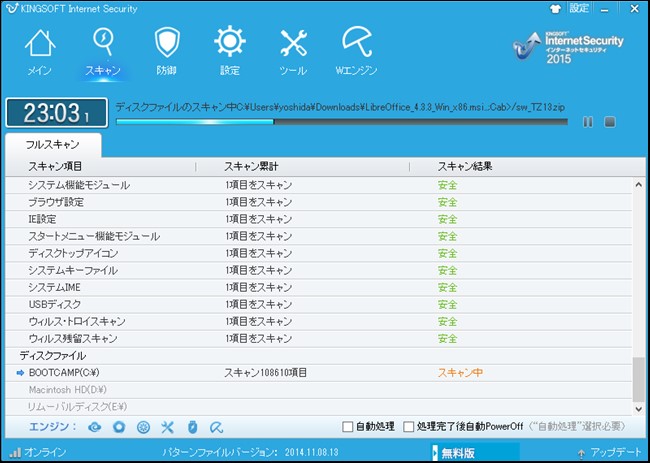
Task: Close the Kingsoft window
Action: [634, 9]
